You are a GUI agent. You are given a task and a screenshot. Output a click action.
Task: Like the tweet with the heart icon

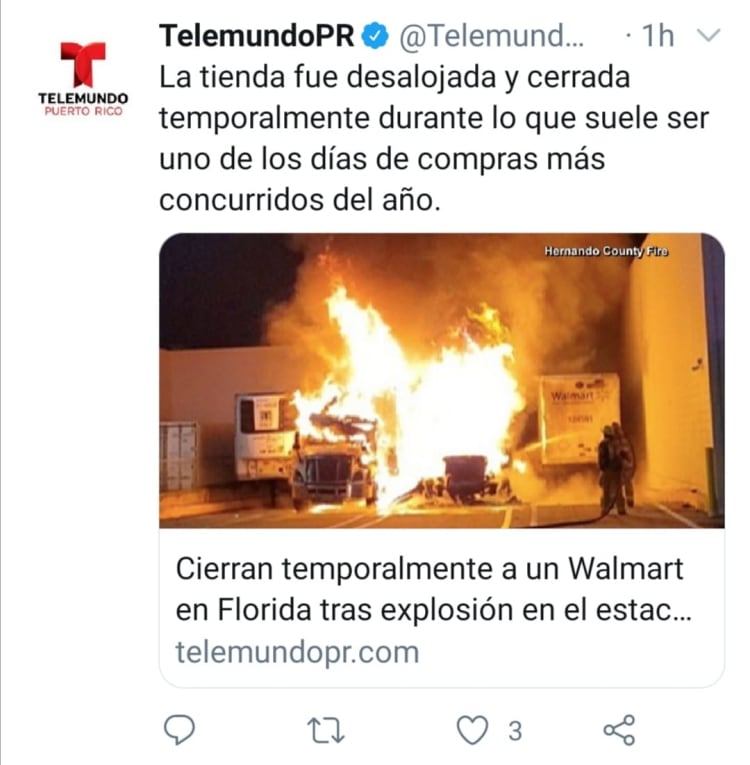pos(472,730)
